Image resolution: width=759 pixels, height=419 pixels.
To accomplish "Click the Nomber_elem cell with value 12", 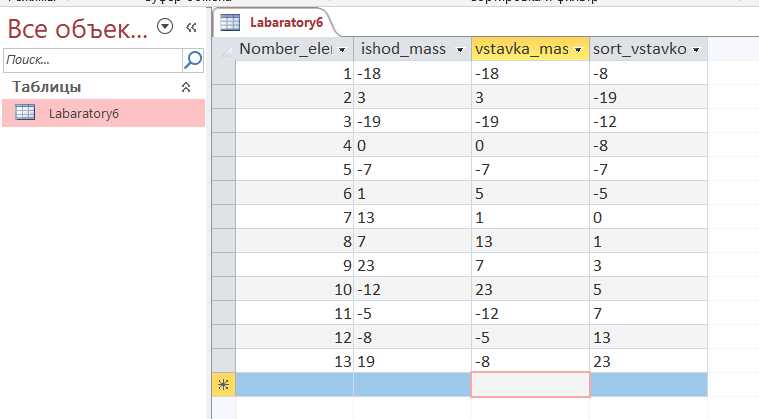I will (295, 337).
